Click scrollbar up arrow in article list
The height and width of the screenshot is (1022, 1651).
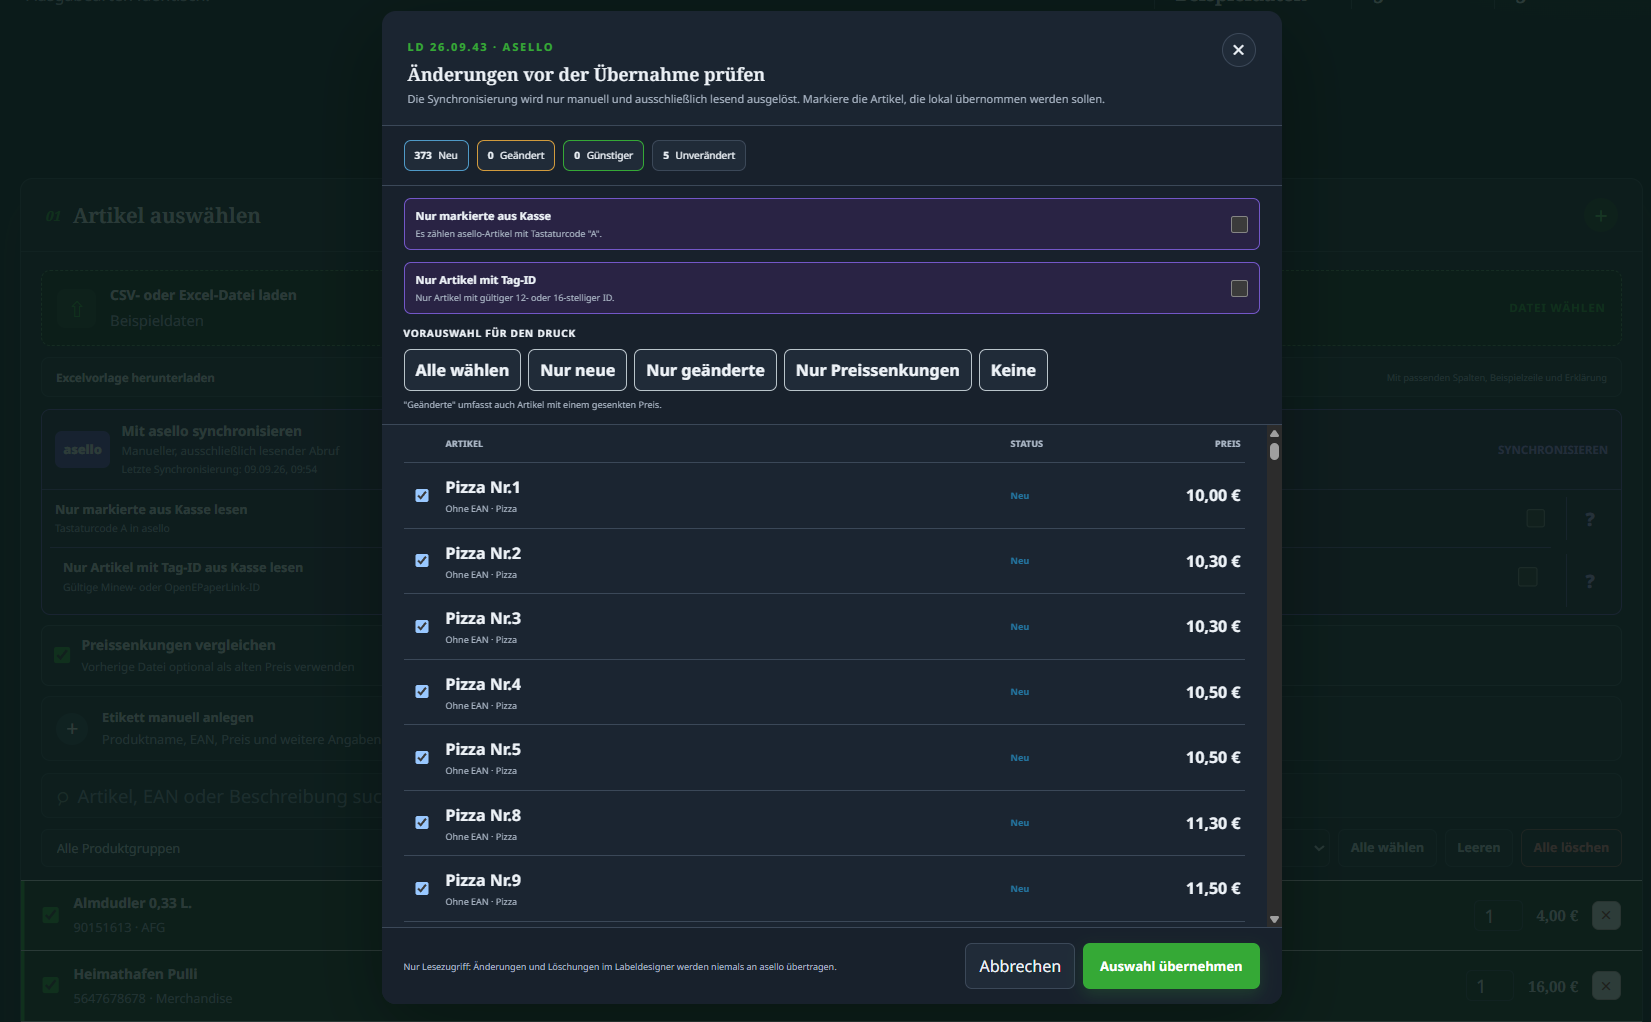(1274, 433)
